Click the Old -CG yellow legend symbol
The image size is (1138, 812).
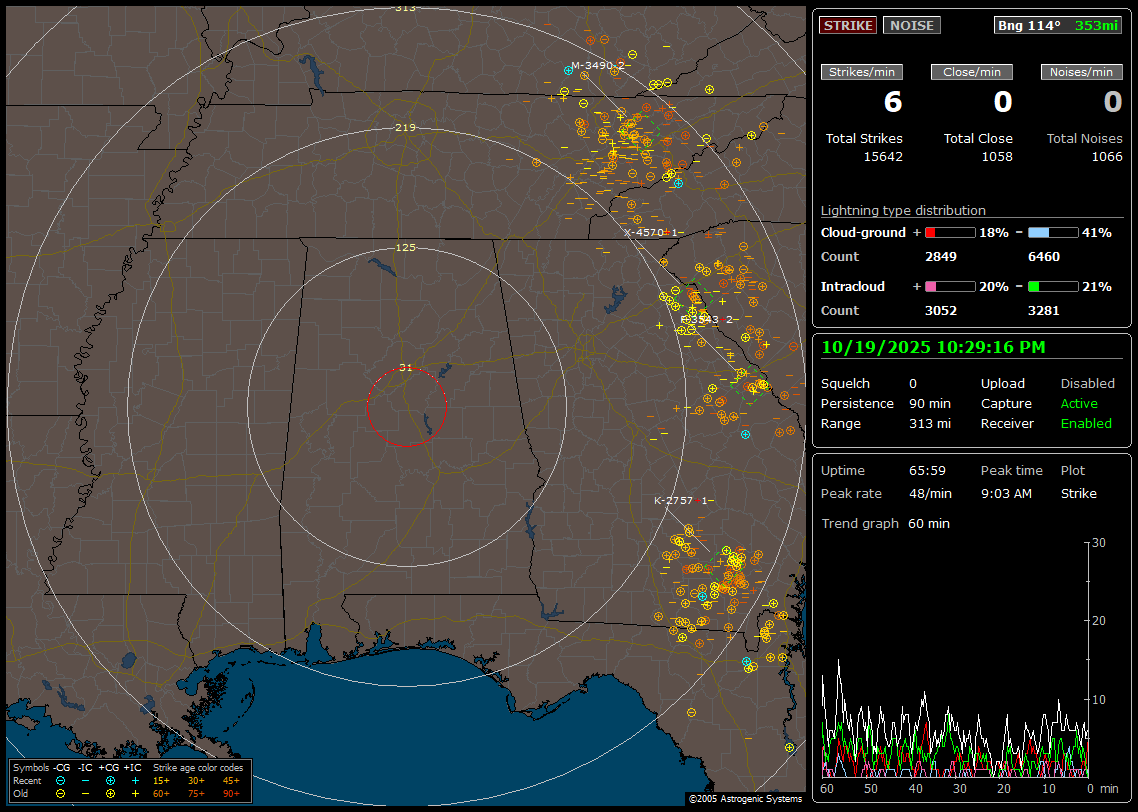click(60, 793)
